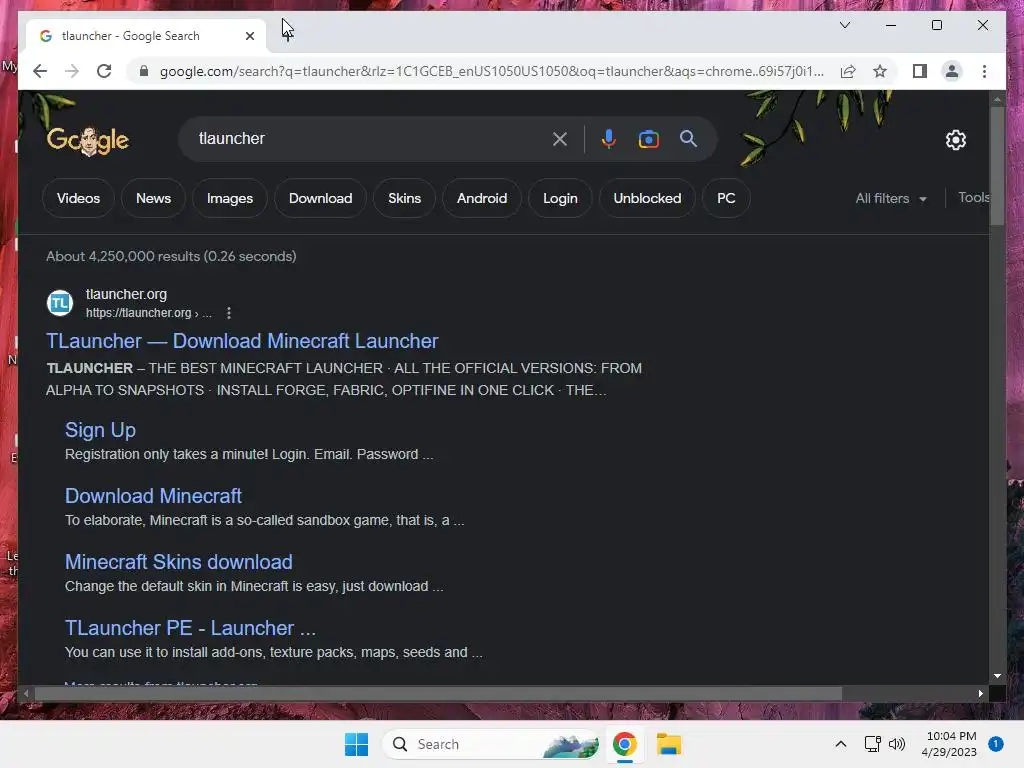Close the tlauncher Google Search tab

(x=249, y=36)
